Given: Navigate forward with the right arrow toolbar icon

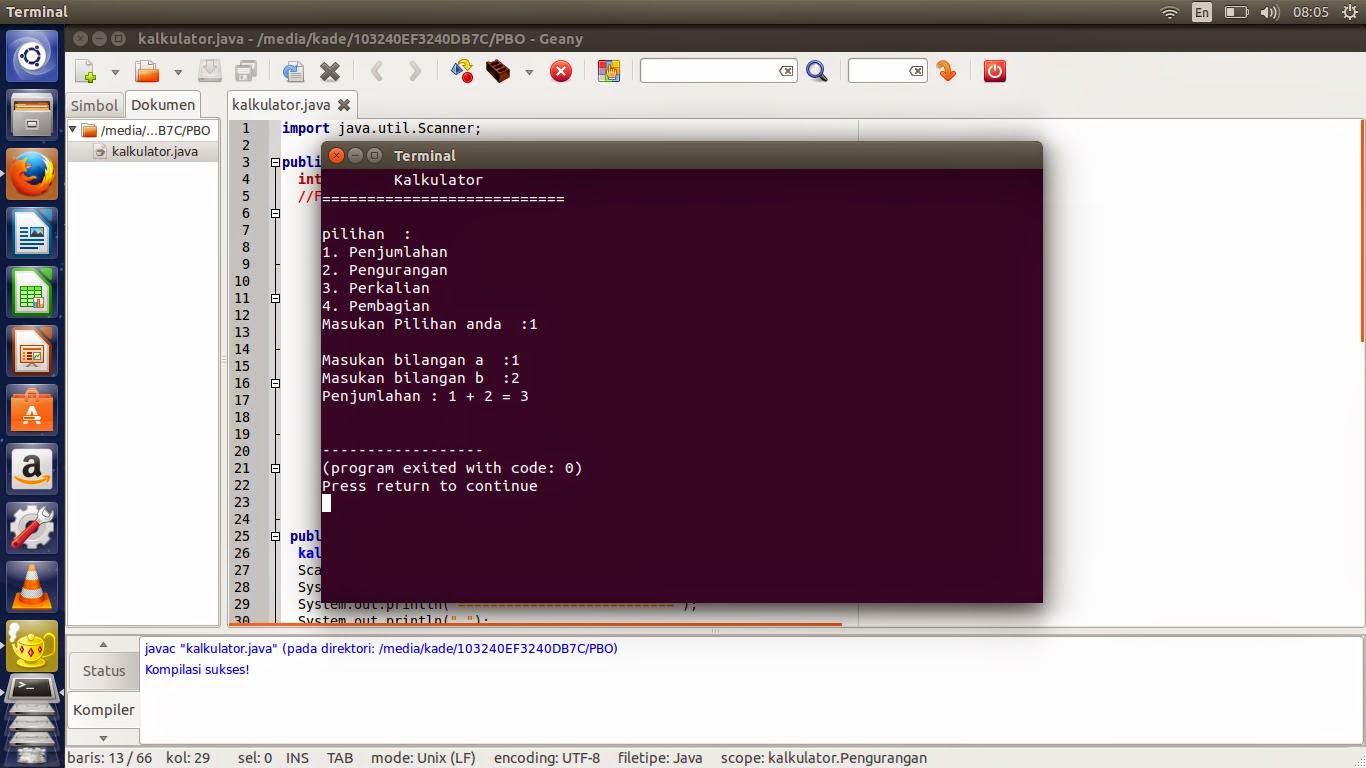Looking at the screenshot, I should pyautogui.click(x=413, y=71).
